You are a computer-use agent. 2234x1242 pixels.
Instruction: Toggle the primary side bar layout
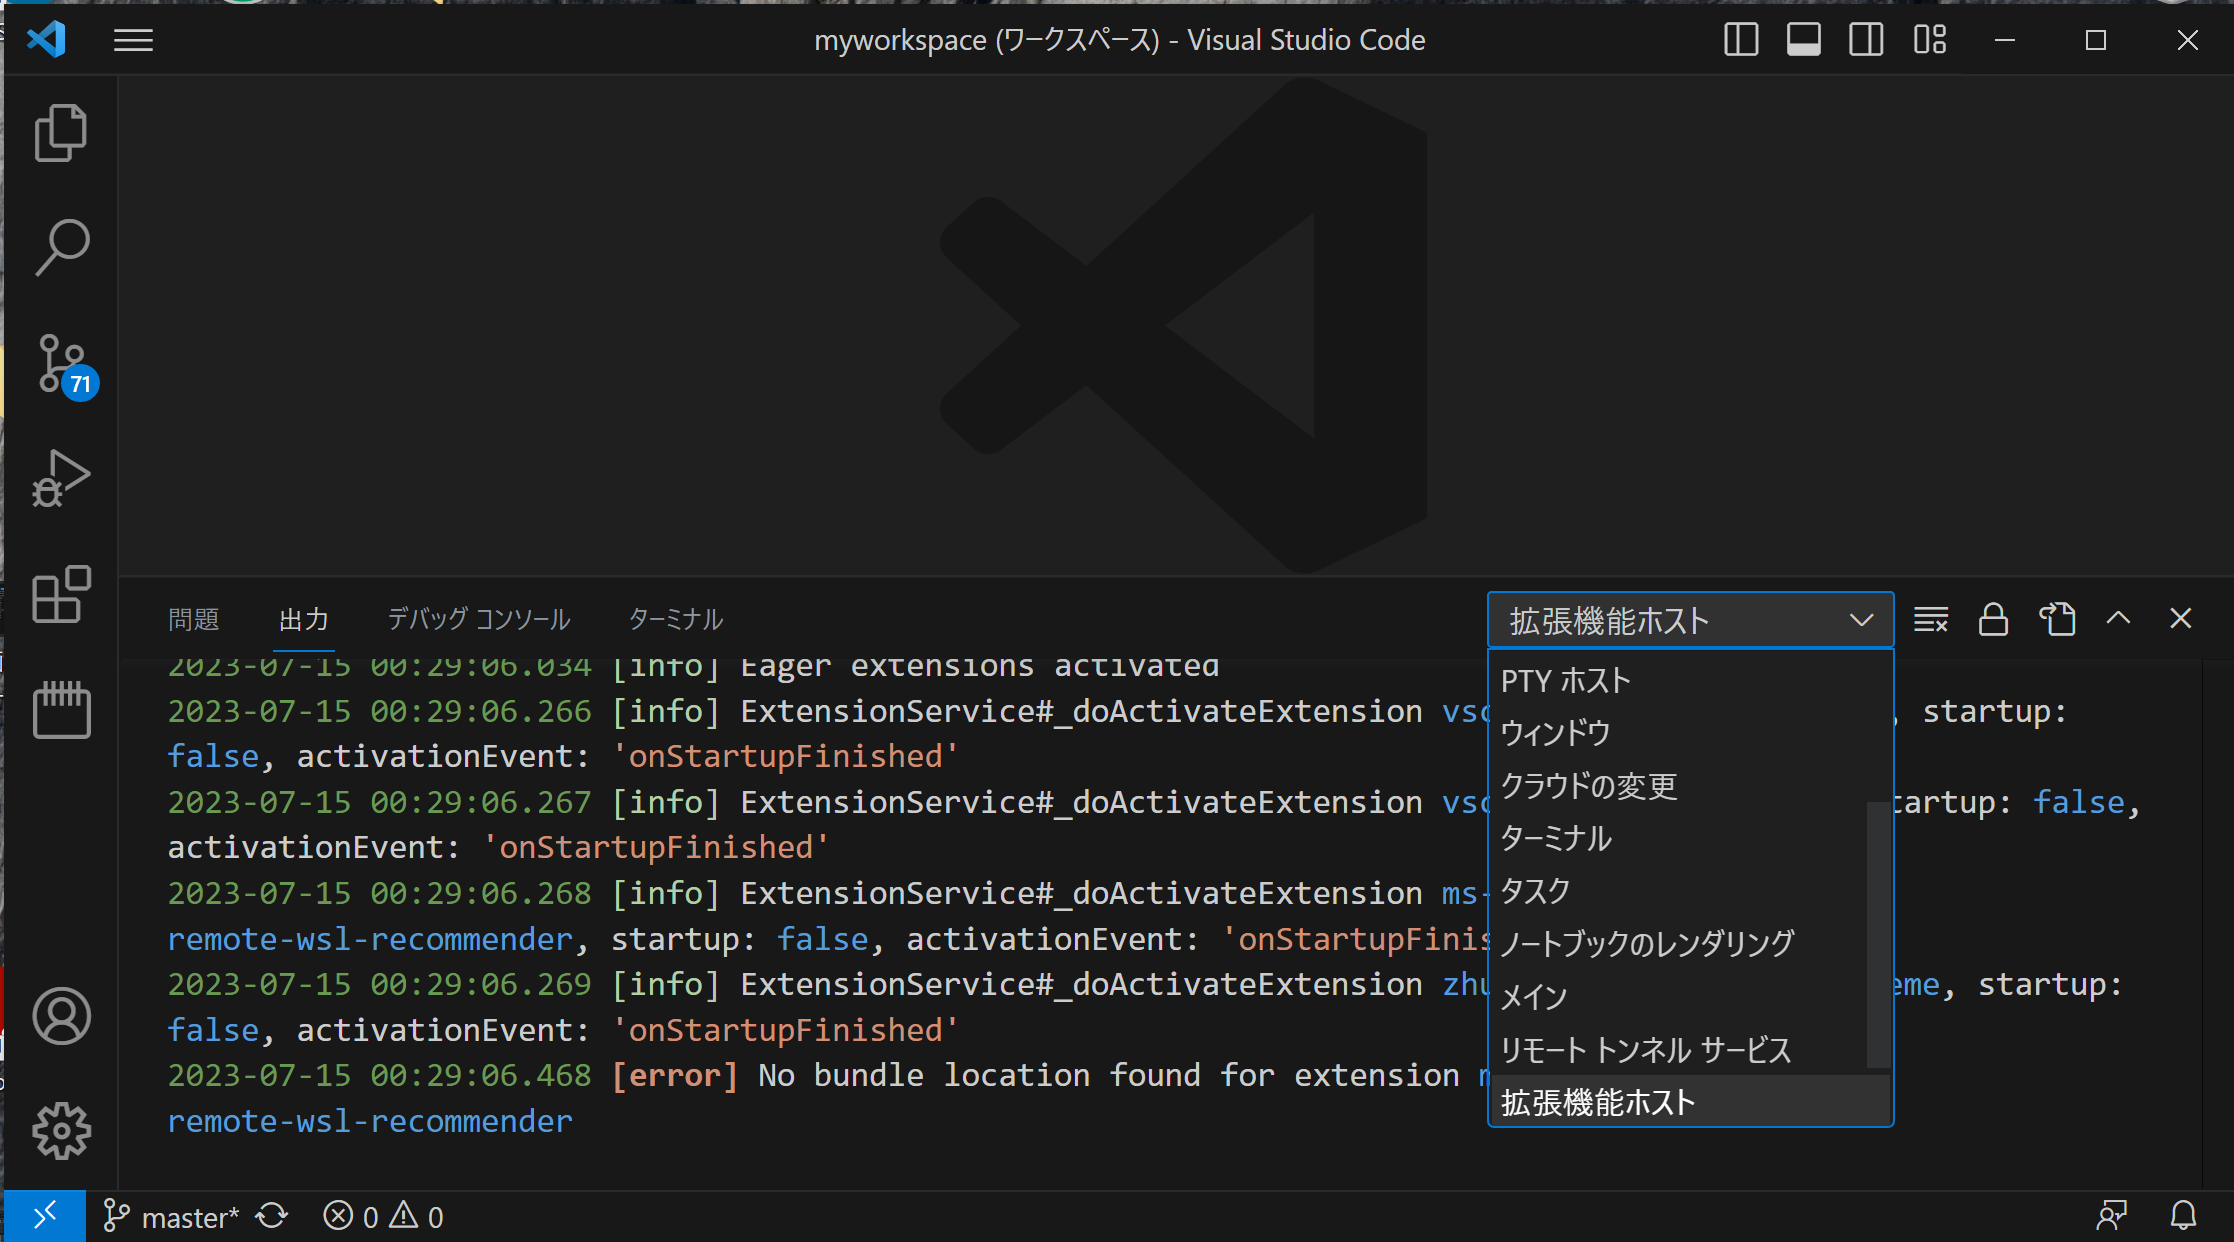coord(1741,40)
